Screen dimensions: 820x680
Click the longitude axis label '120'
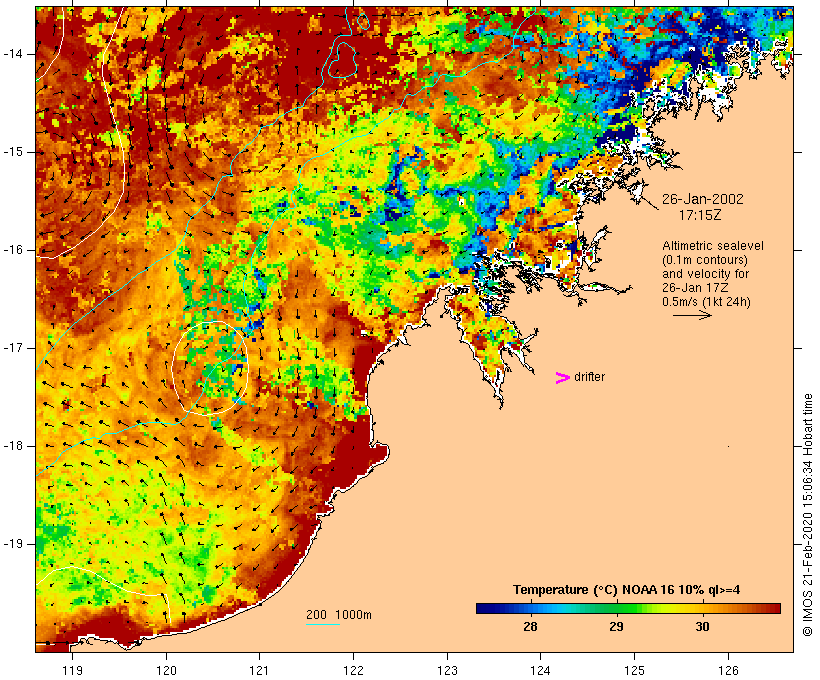click(166, 670)
